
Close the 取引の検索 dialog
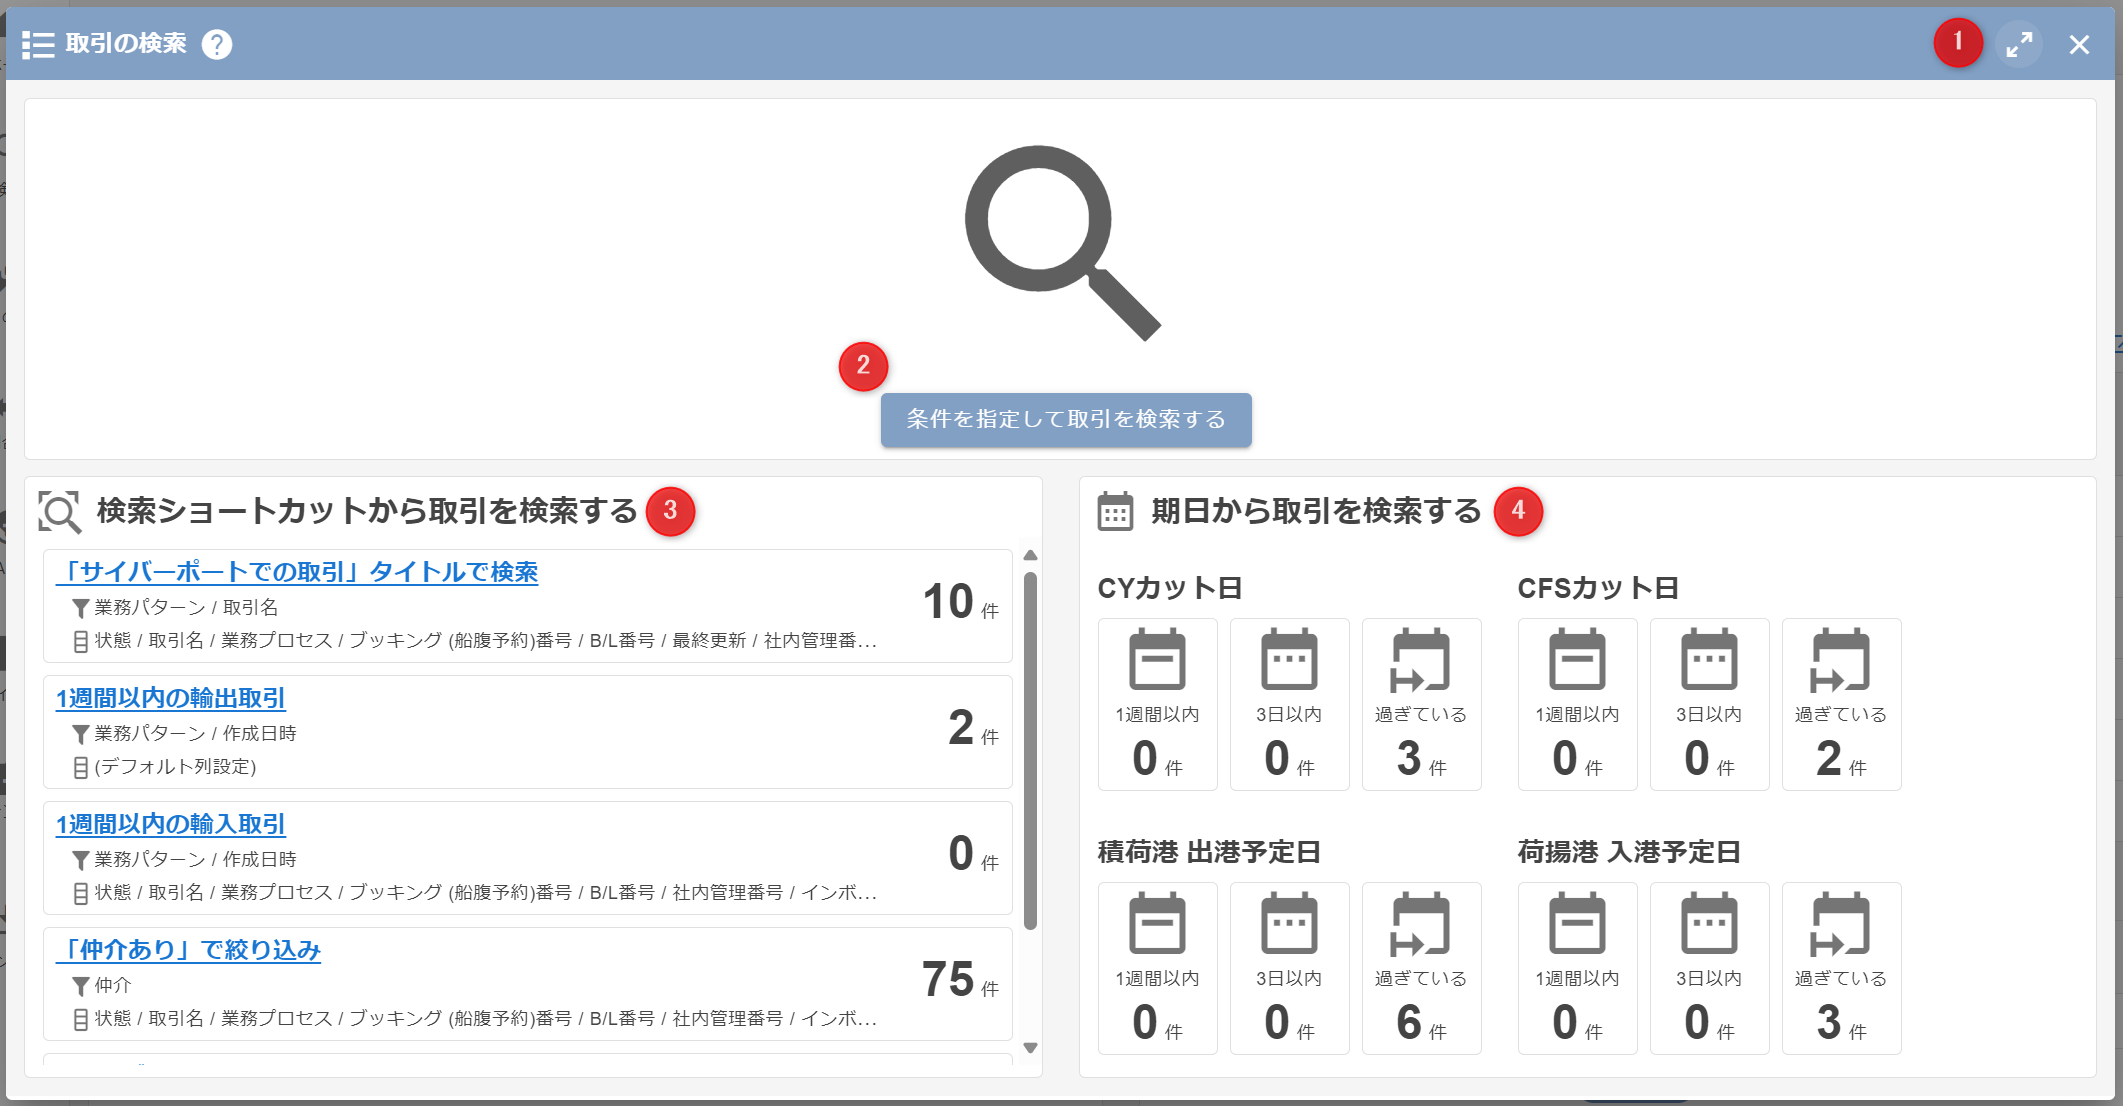coord(2079,44)
